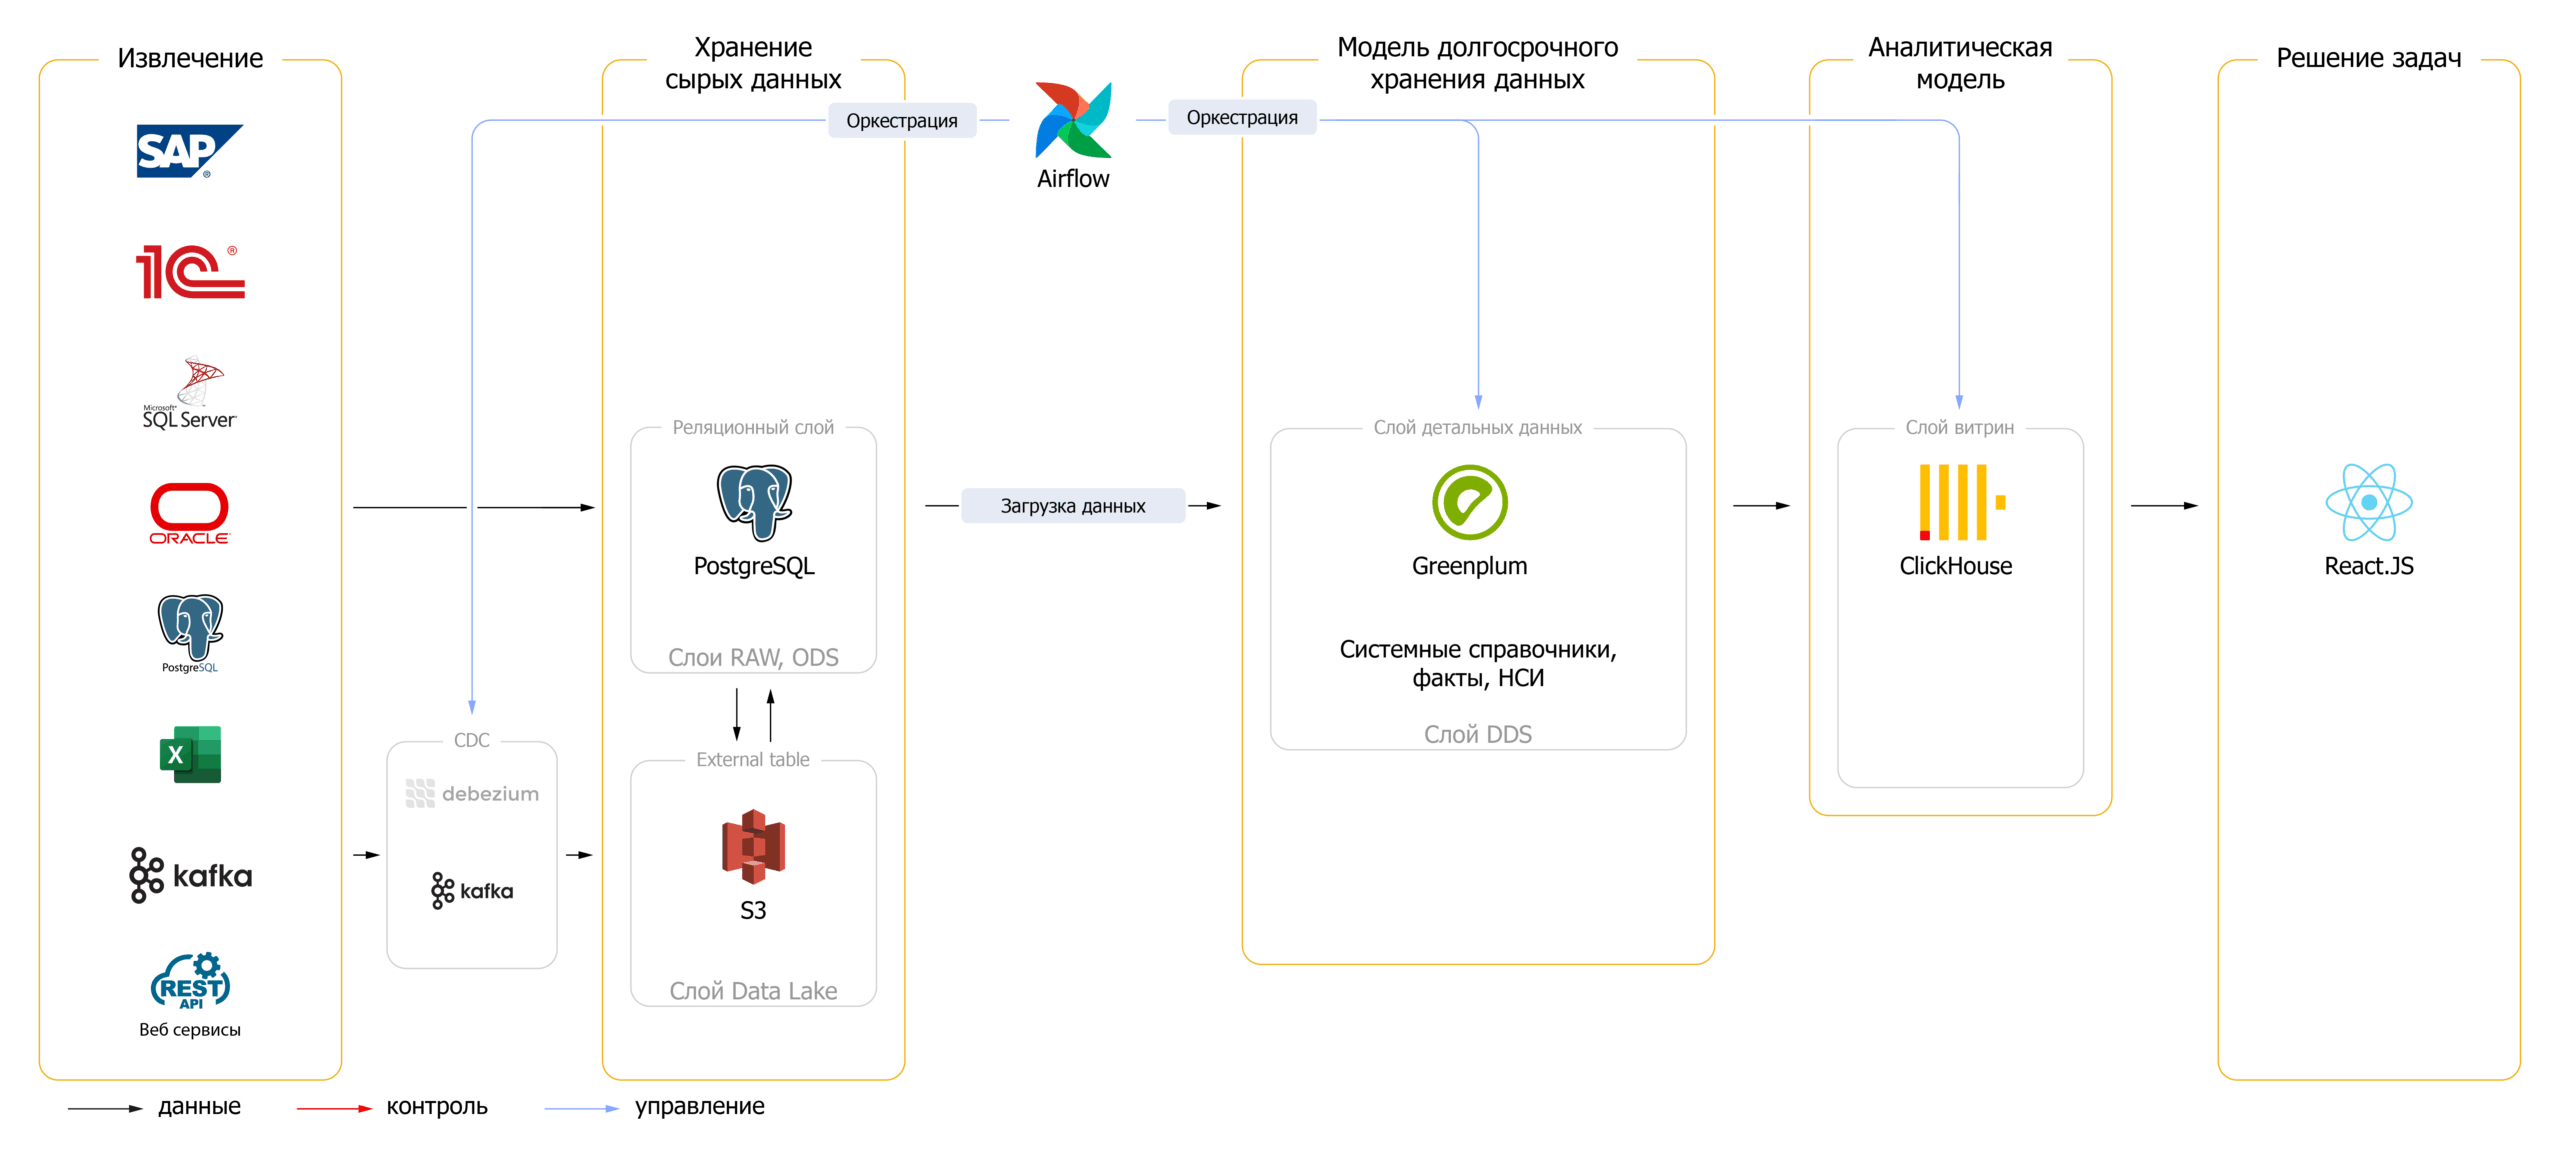
Task: Select the red S3 bucket icon
Action: pyautogui.click(x=753, y=846)
